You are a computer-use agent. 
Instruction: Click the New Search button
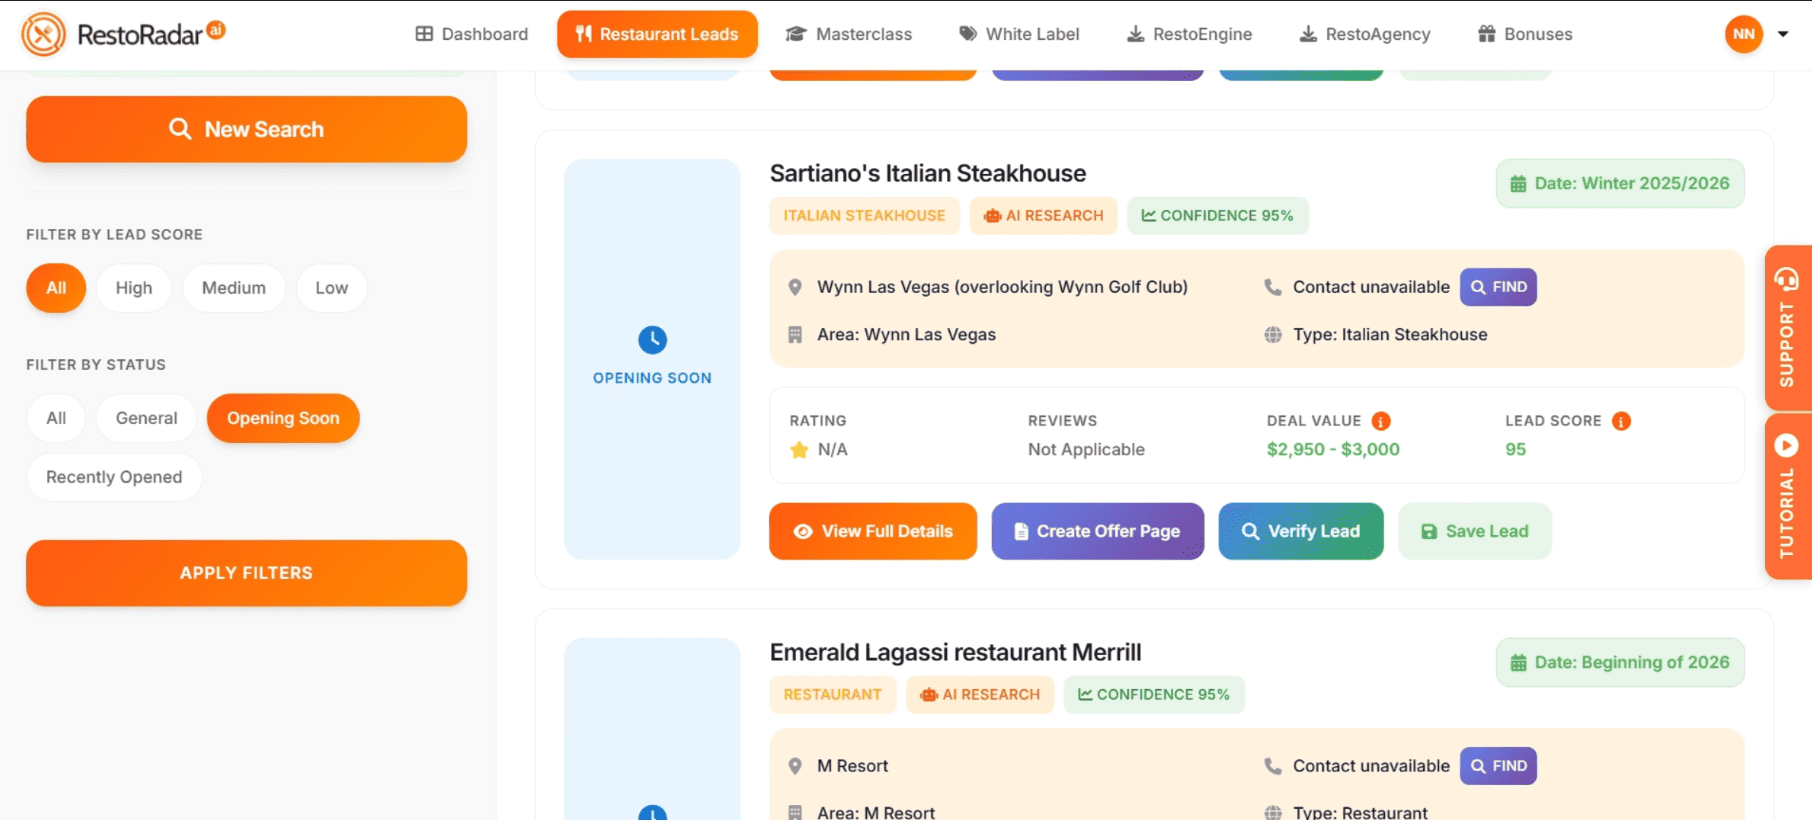pyautogui.click(x=246, y=129)
